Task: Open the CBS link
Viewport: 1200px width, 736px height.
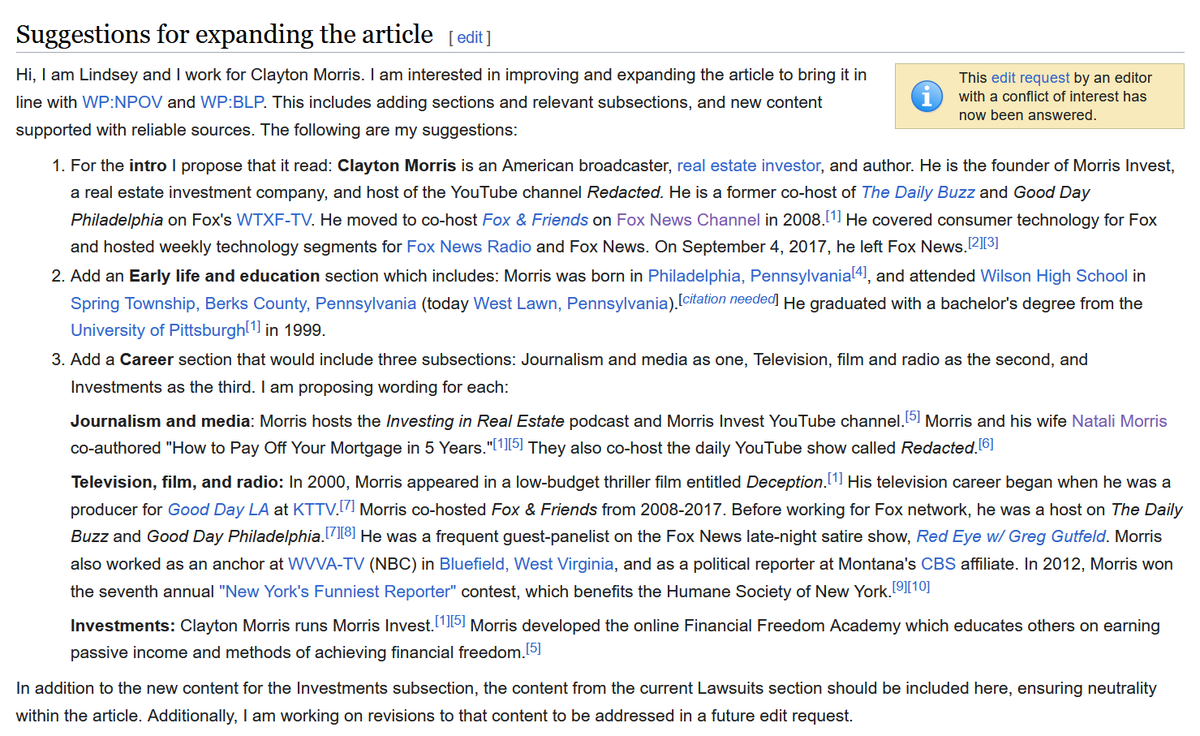Action: coord(938,564)
